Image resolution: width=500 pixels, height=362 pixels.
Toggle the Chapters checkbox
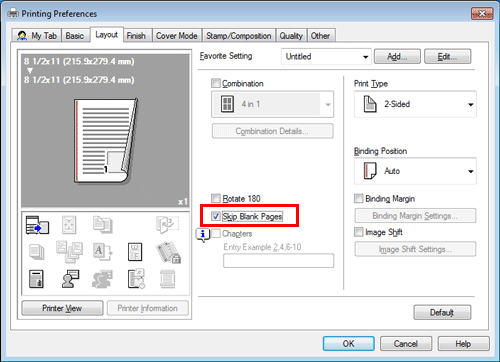[216, 233]
